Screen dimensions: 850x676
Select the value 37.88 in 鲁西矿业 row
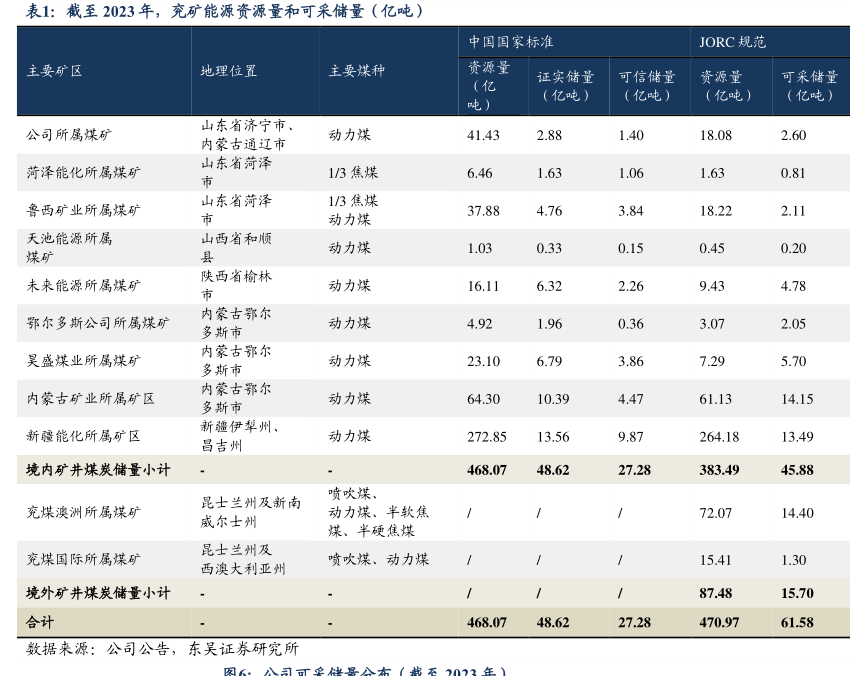(x=483, y=211)
